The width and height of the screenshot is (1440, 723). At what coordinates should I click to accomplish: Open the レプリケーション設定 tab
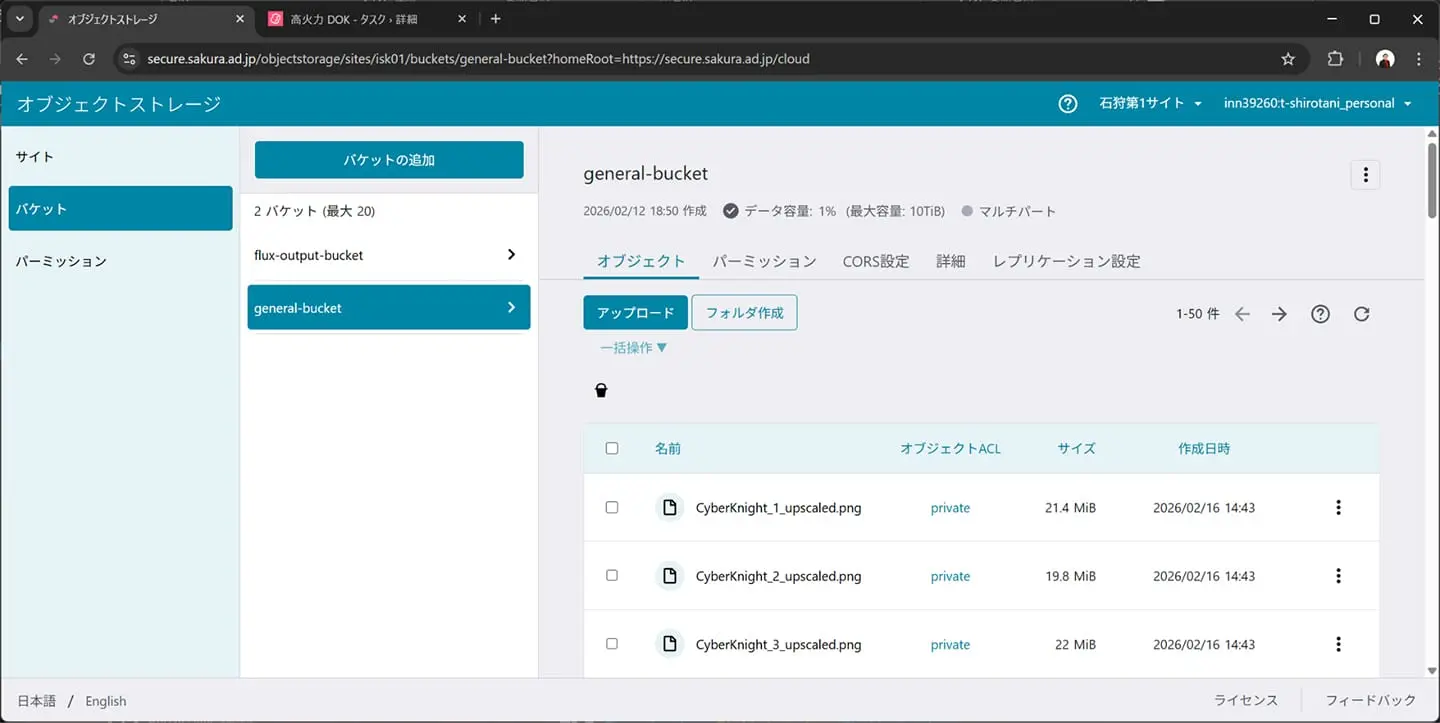click(x=1066, y=261)
